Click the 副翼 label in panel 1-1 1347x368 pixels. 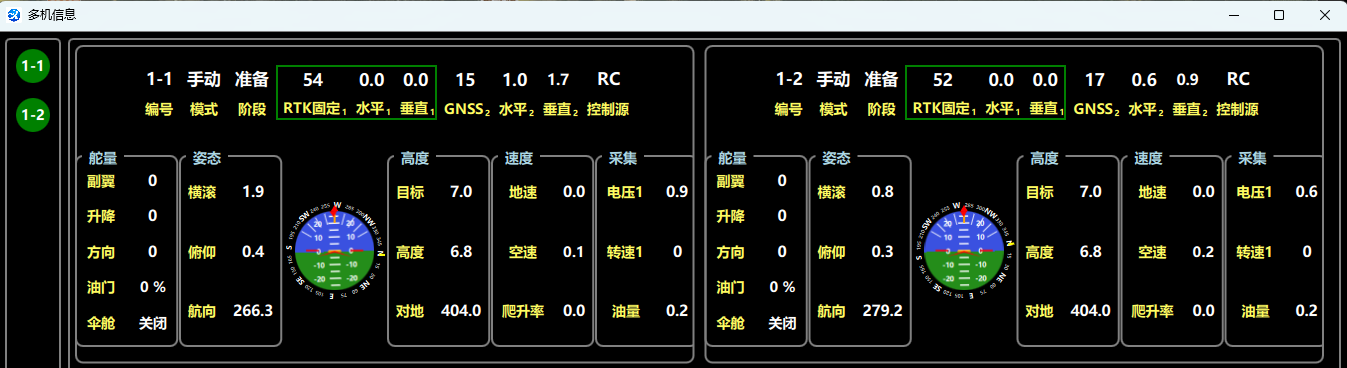tap(102, 181)
